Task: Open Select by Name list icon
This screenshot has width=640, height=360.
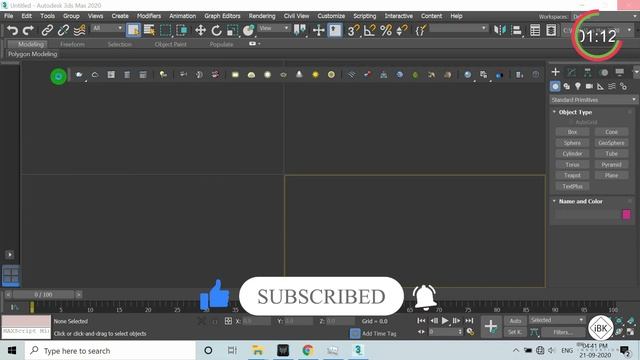Action: coord(149,30)
